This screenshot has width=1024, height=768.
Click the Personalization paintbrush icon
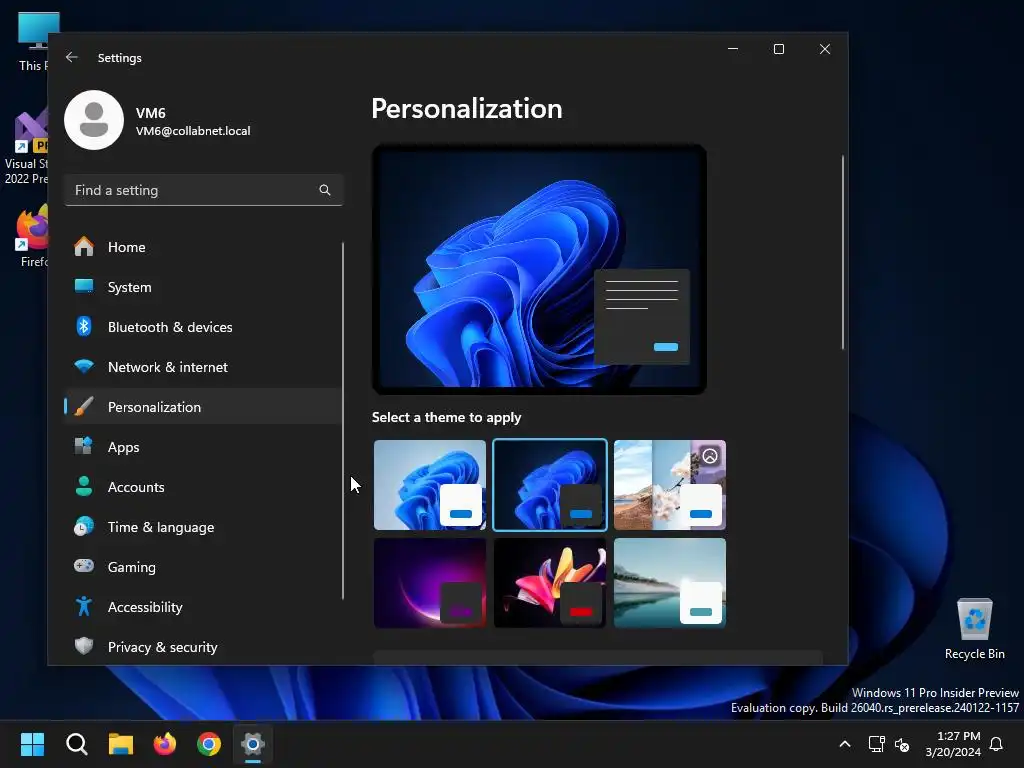click(84, 406)
